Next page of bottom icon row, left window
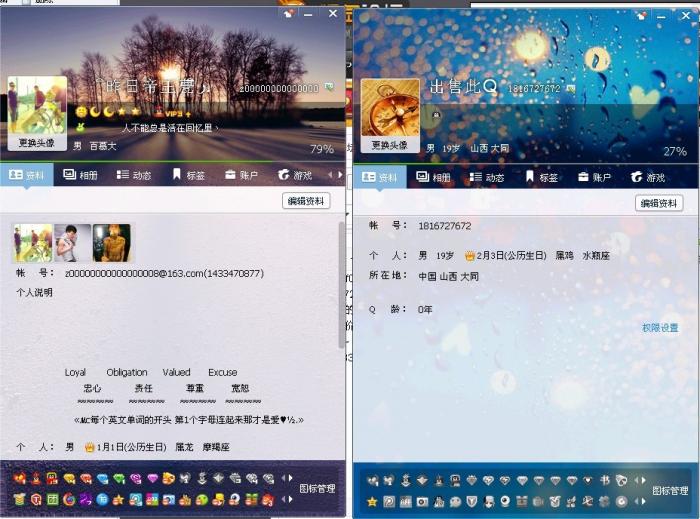Image resolution: width=700 pixels, height=519 pixels. 291,499
